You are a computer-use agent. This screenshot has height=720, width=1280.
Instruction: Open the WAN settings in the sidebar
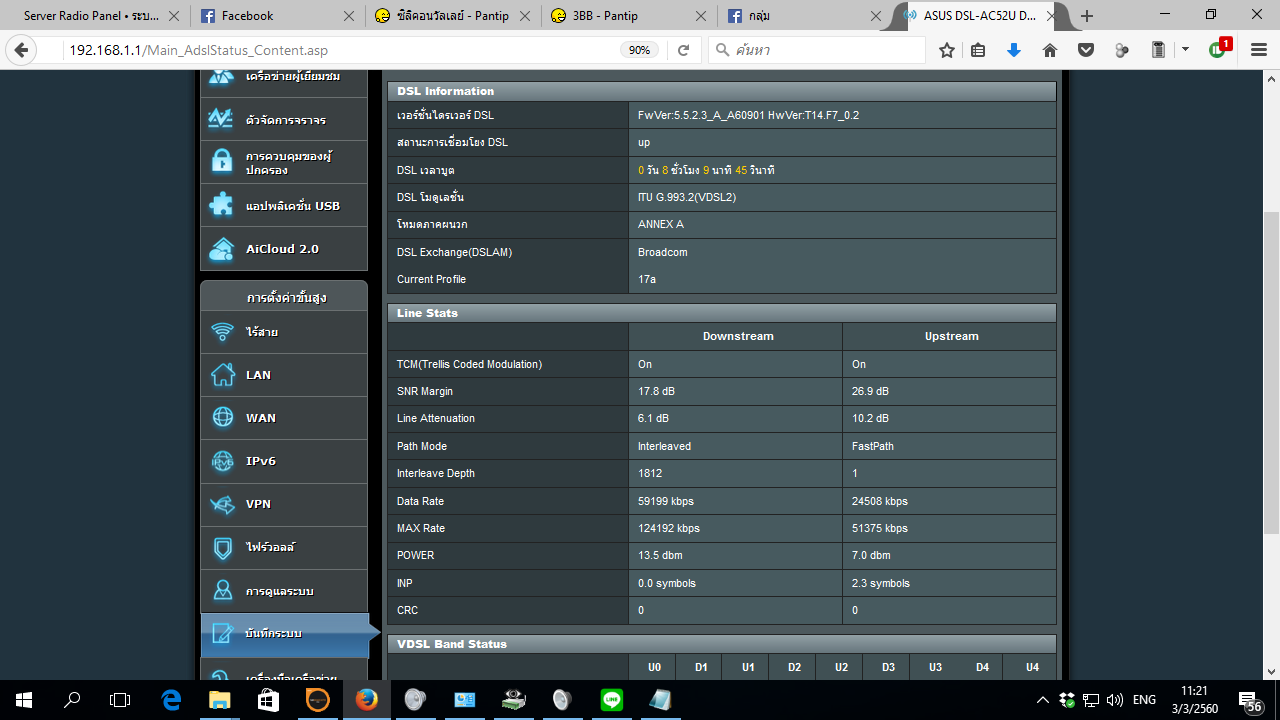(x=284, y=418)
